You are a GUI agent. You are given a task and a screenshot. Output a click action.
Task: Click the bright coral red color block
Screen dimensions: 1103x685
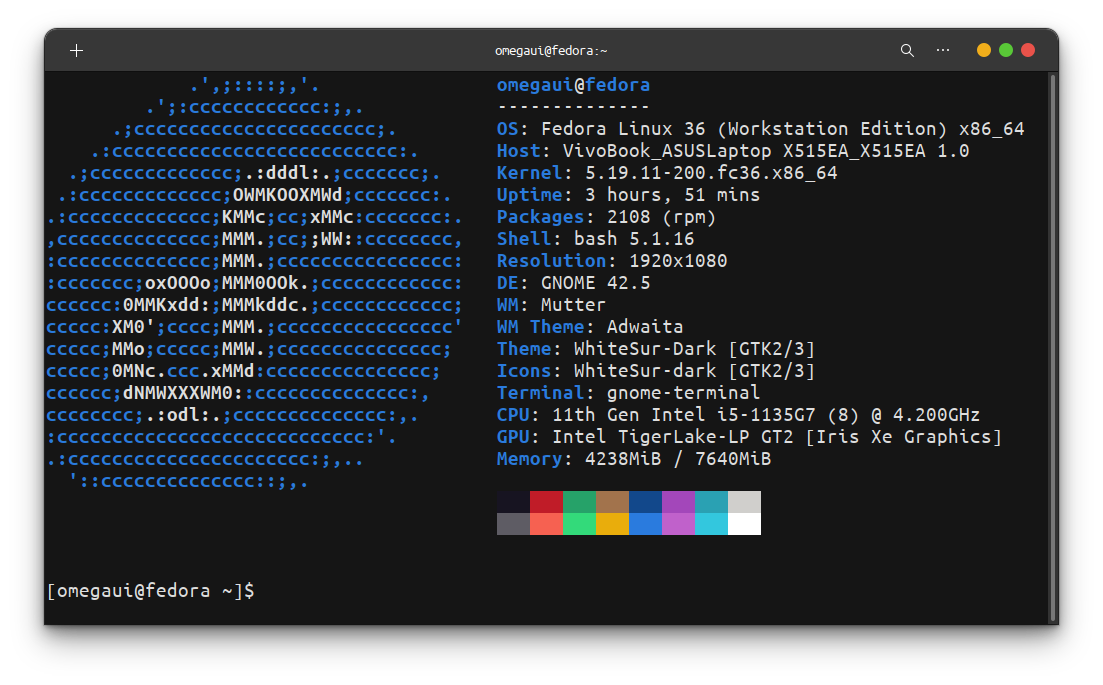[547, 524]
